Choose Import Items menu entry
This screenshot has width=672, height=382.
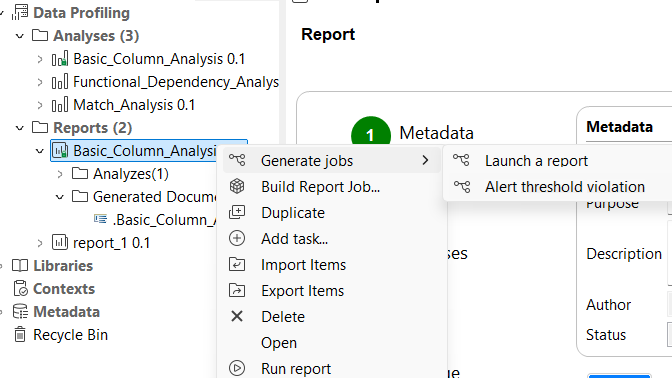coord(332,265)
